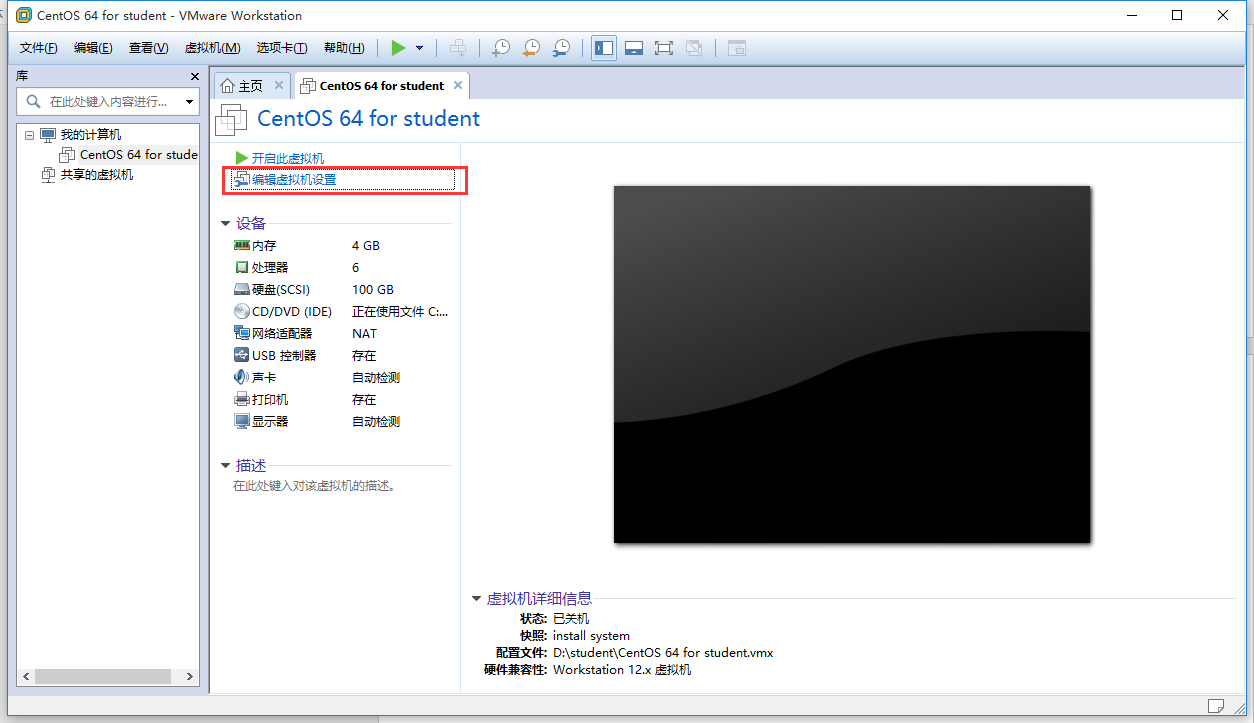This screenshot has width=1254, height=723.
Task: Collapse the 虚拟机详细信息 section
Action: [477, 599]
